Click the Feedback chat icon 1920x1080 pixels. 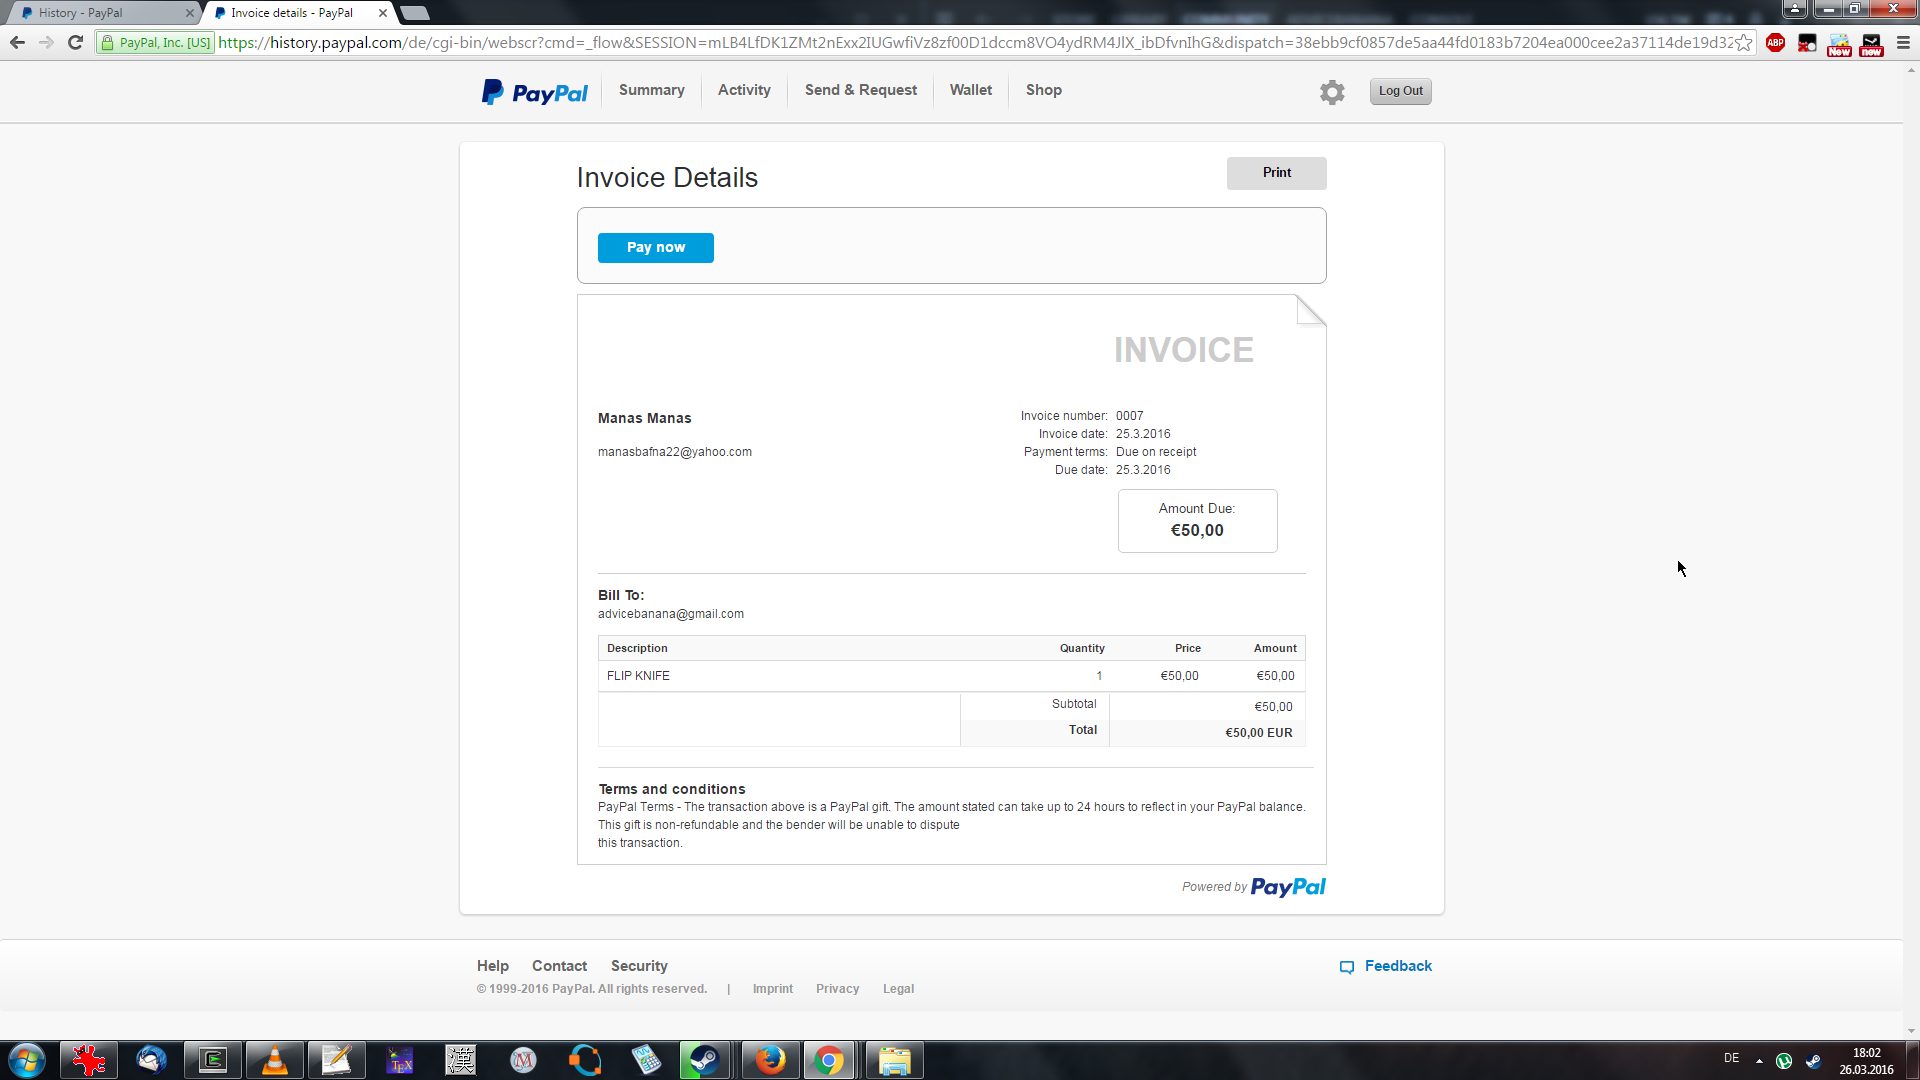[x=1347, y=967]
